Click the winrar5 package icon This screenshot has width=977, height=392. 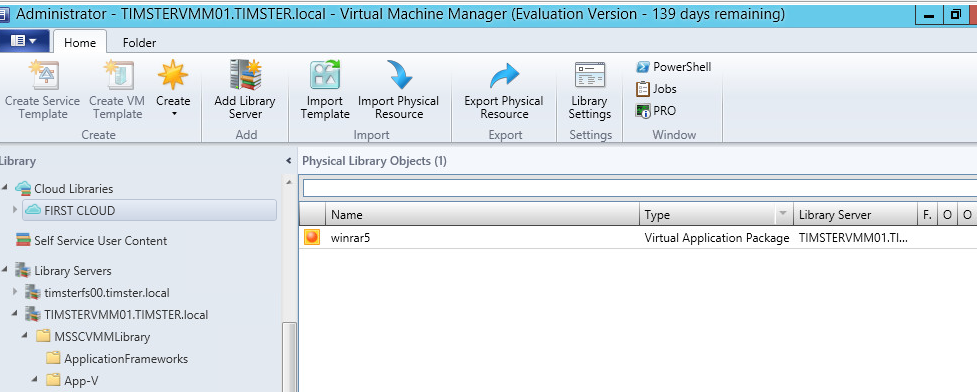point(312,237)
